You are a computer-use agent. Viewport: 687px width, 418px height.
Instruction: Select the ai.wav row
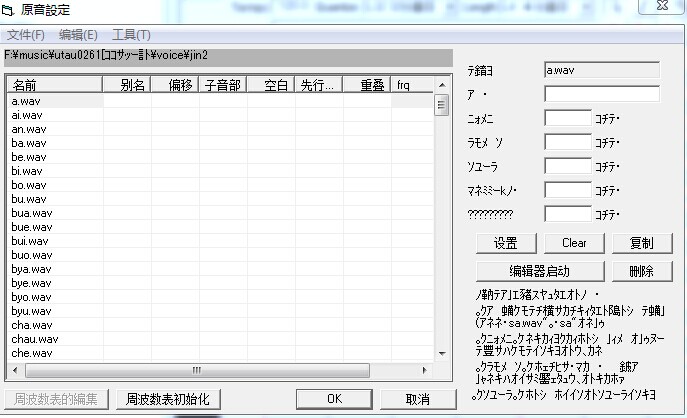tap(220, 115)
